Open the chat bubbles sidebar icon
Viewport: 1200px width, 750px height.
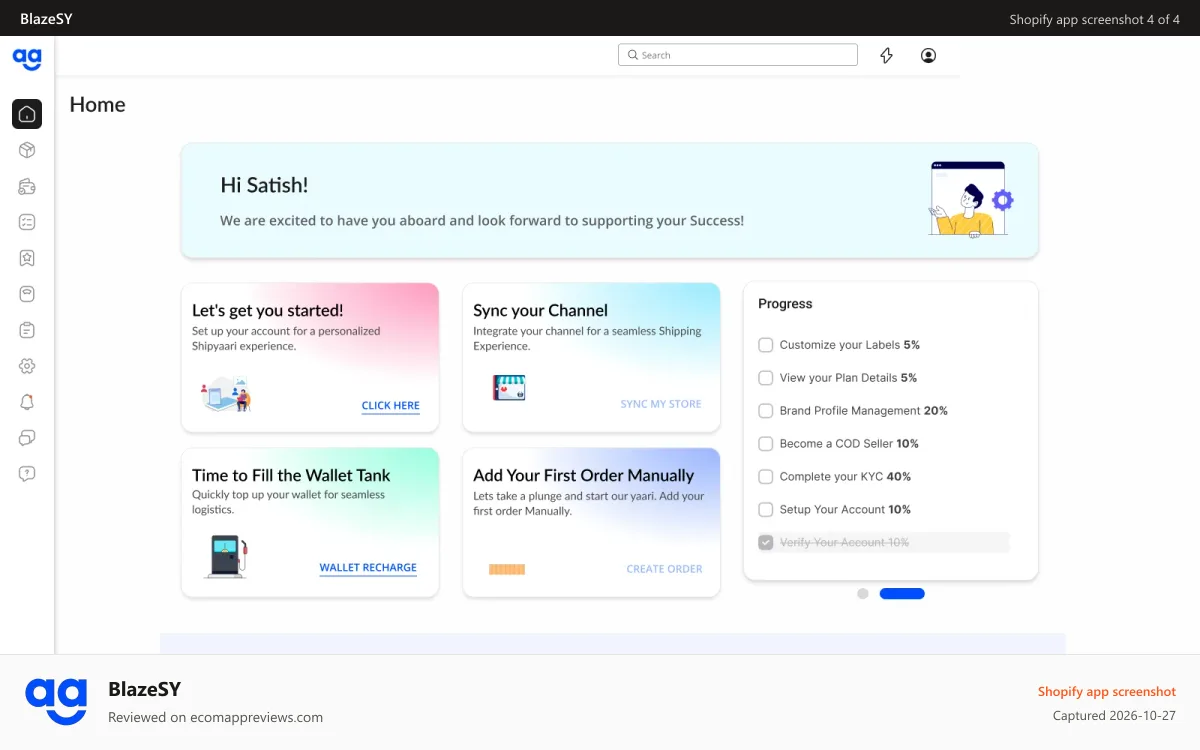pyautogui.click(x=27, y=438)
